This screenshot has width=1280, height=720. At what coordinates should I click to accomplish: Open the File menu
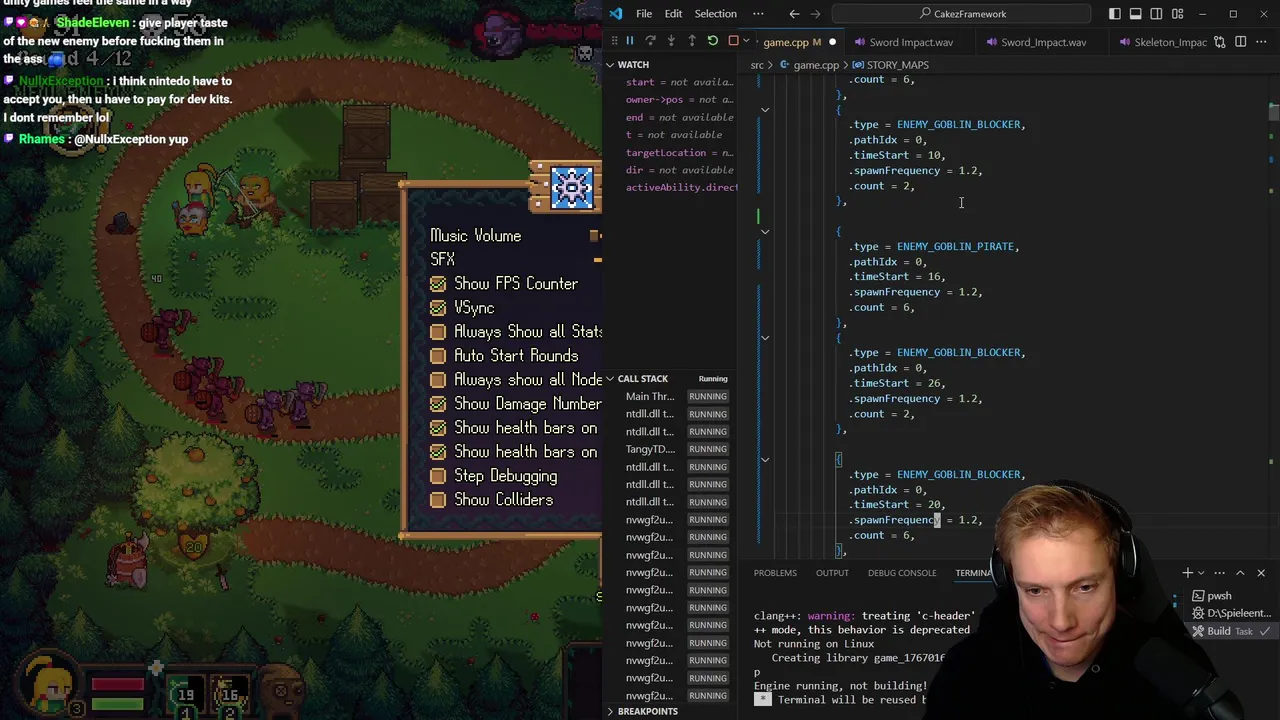(x=644, y=14)
